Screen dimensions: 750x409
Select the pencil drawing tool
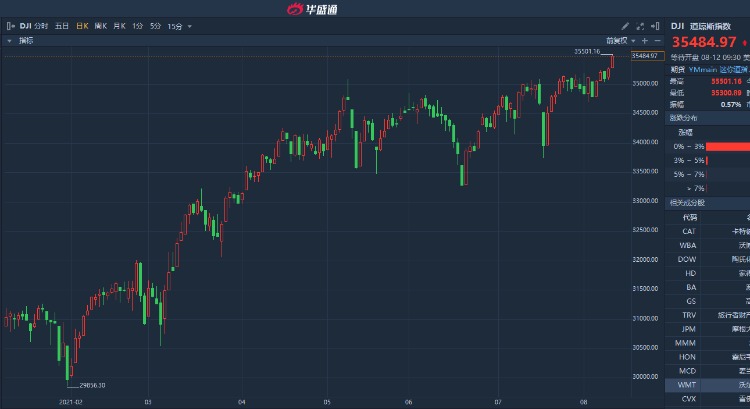(626, 25)
